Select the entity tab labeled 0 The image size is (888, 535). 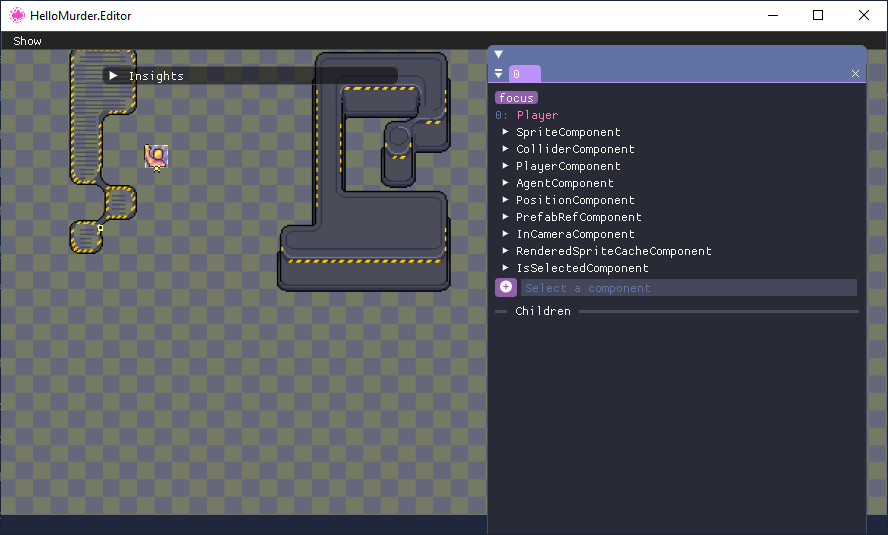(x=525, y=74)
